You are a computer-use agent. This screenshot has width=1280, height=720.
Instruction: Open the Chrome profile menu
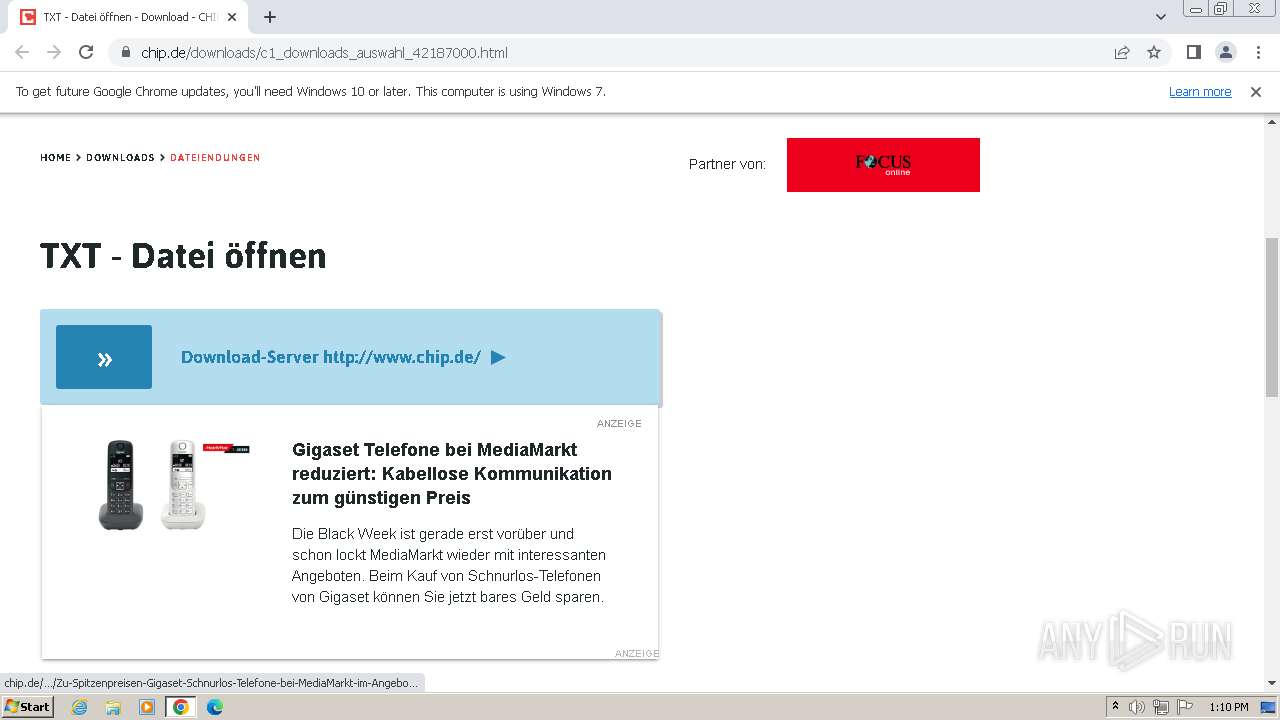coord(1225,52)
